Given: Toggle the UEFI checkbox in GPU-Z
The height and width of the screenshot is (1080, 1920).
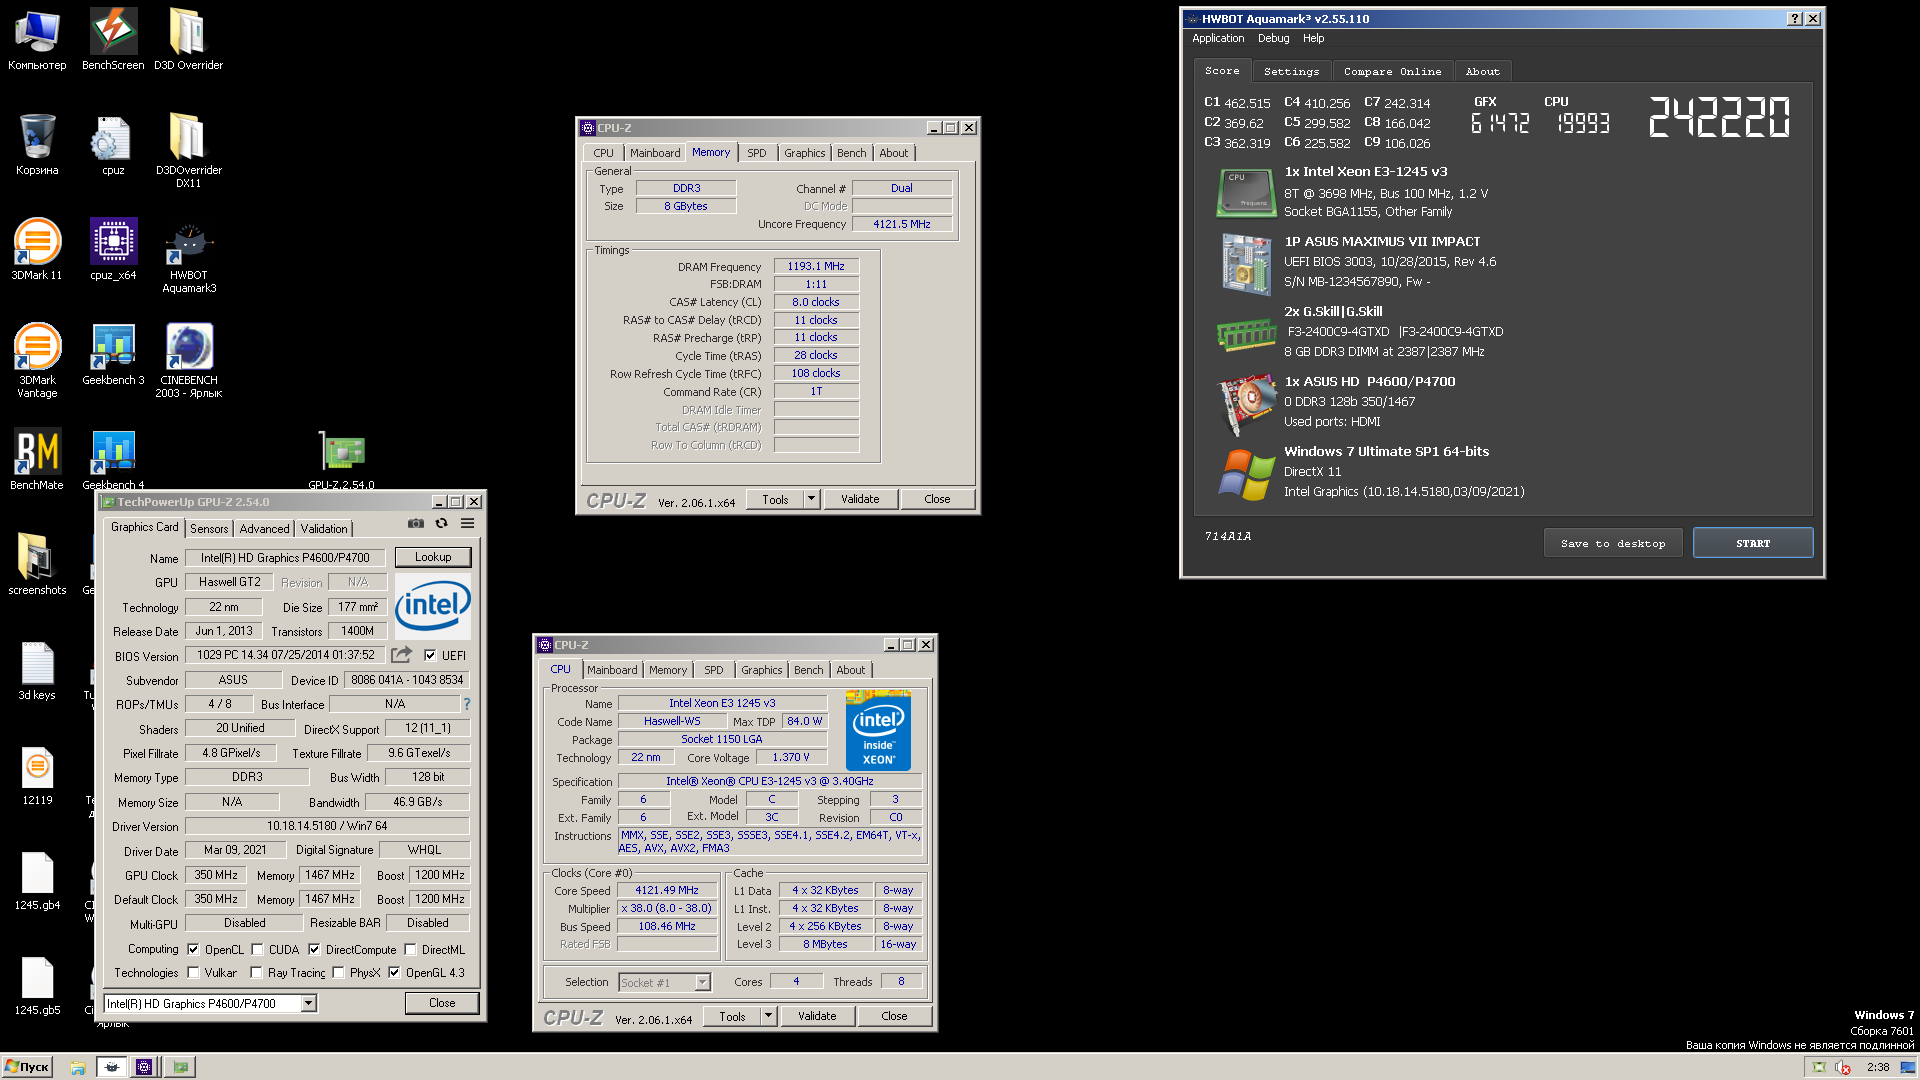Looking at the screenshot, I should coord(430,656).
